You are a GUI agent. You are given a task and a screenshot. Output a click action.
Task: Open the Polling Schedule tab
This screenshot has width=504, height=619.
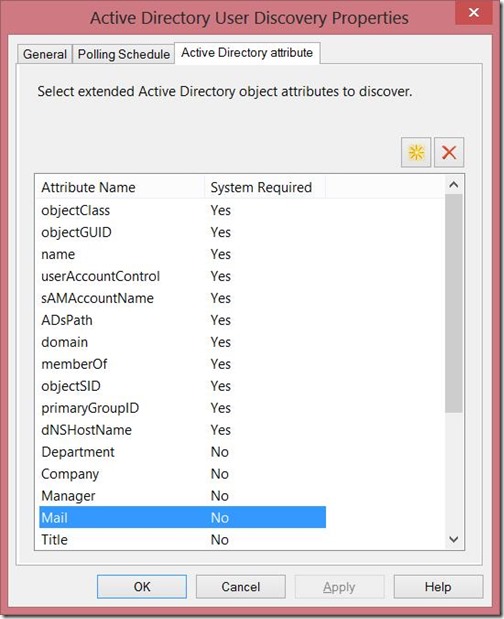124,54
